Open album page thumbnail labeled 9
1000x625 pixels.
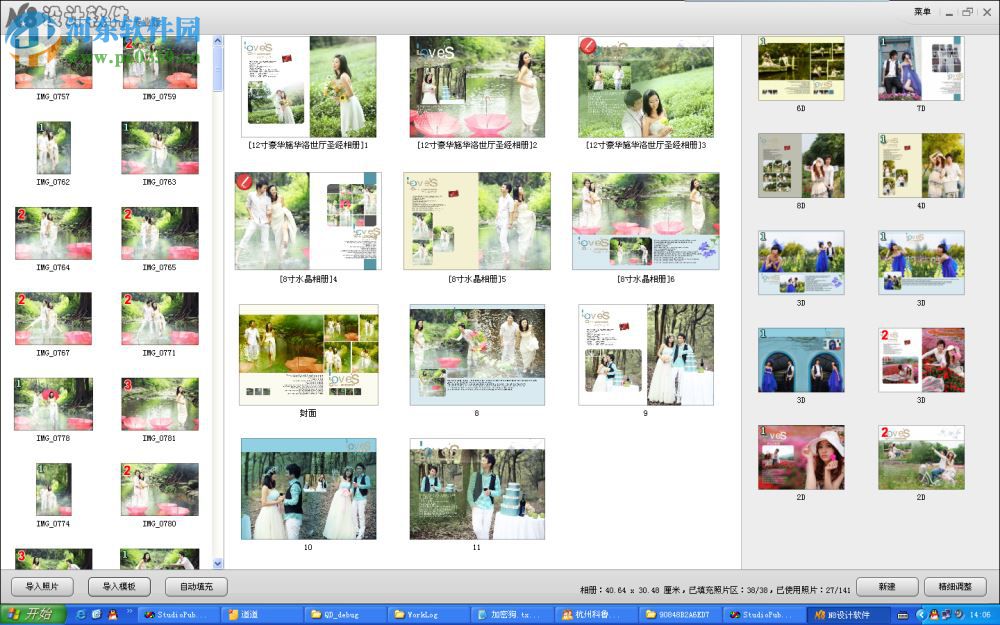(x=646, y=355)
